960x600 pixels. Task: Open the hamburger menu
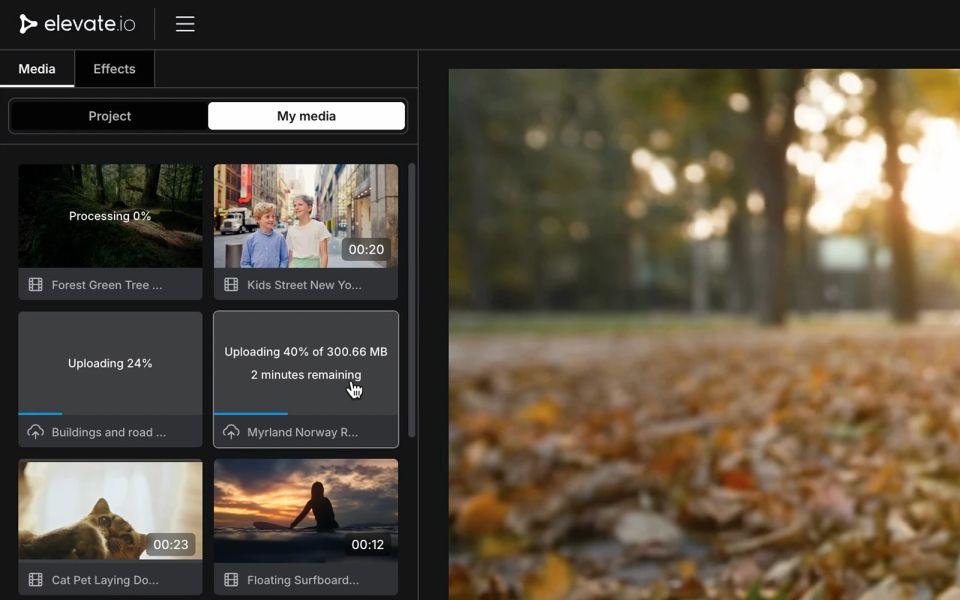coord(185,24)
